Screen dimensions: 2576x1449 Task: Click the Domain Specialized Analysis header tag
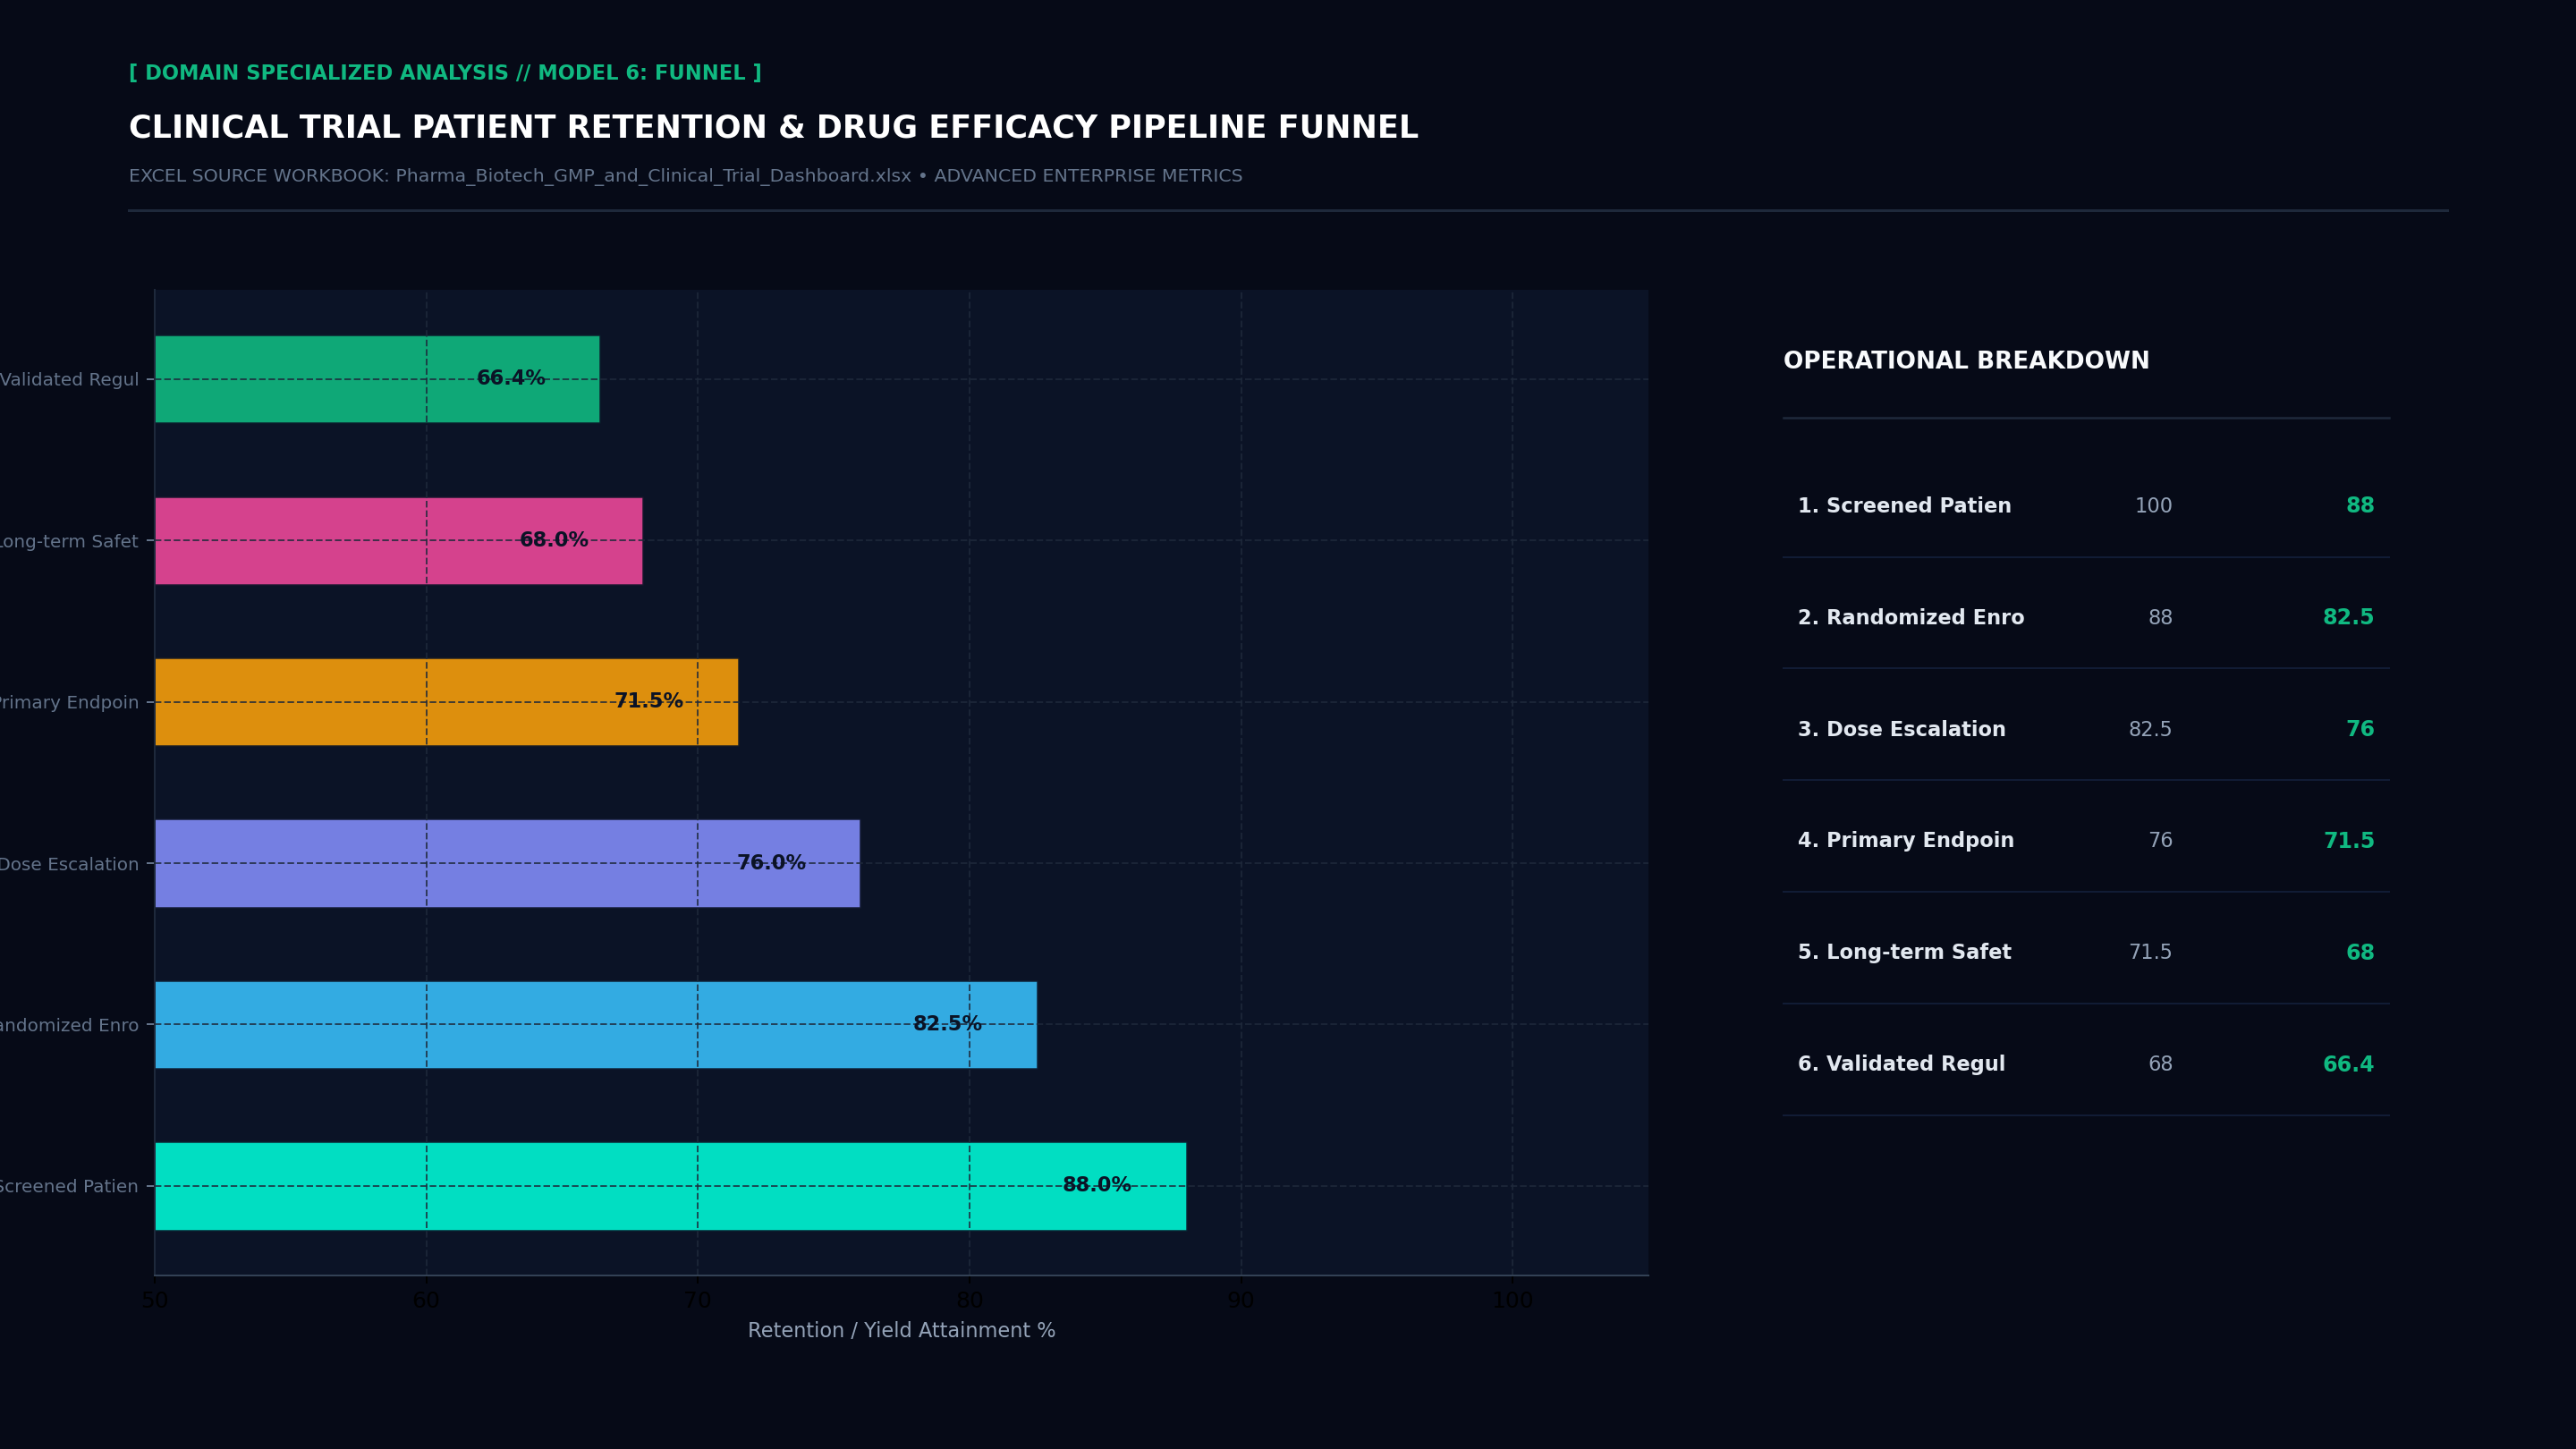445,73
